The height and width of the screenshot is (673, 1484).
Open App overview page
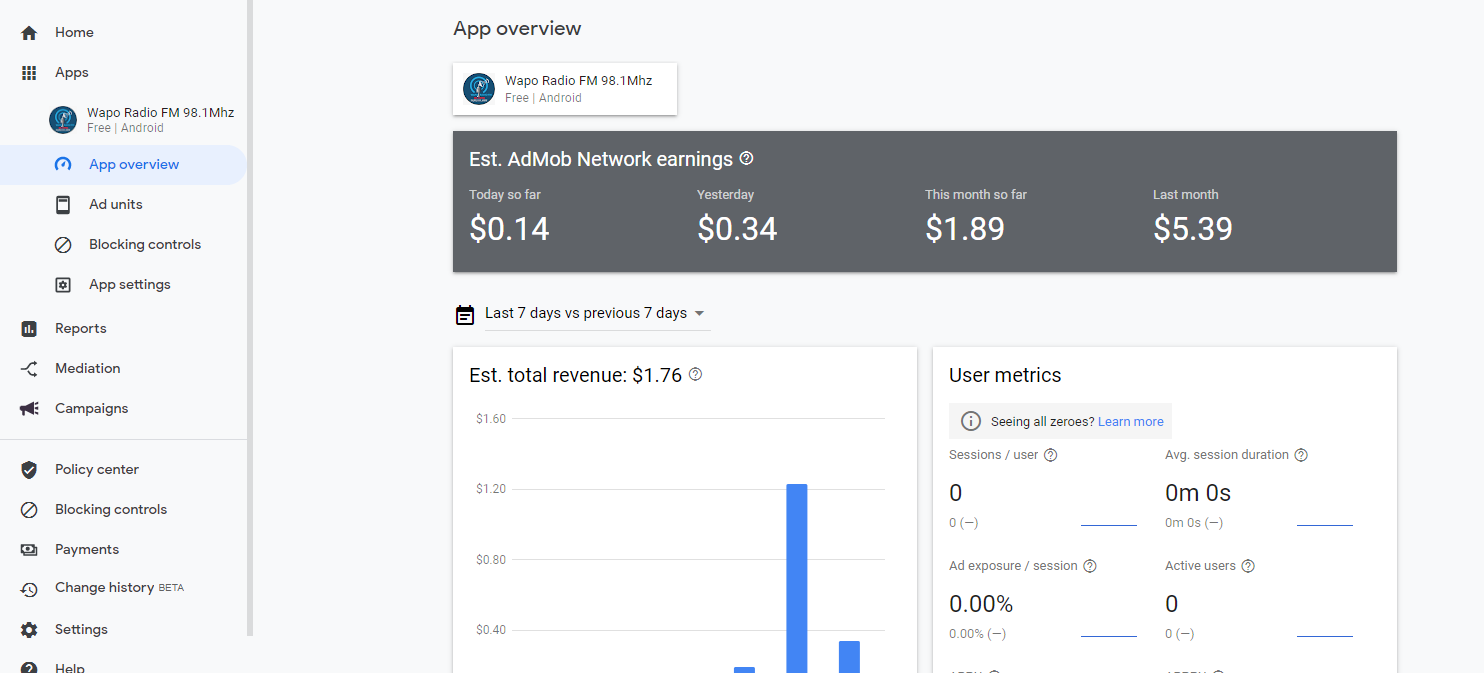(123, 164)
